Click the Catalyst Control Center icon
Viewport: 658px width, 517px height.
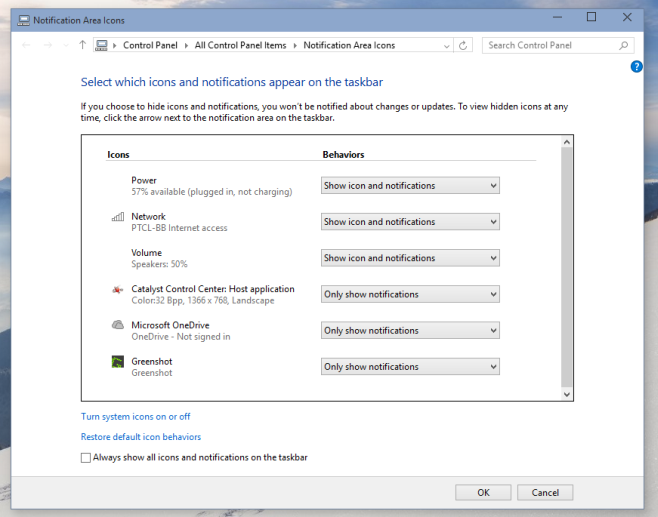pyautogui.click(x=118, y=290)
